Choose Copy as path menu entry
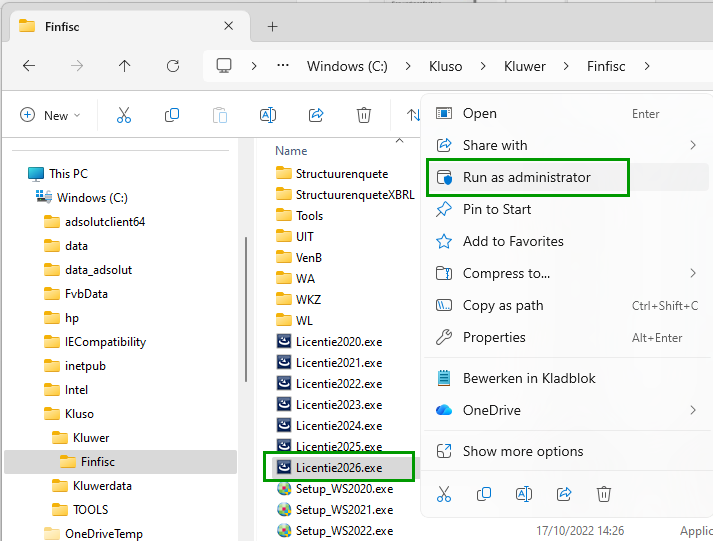 [x=503, y=305]
